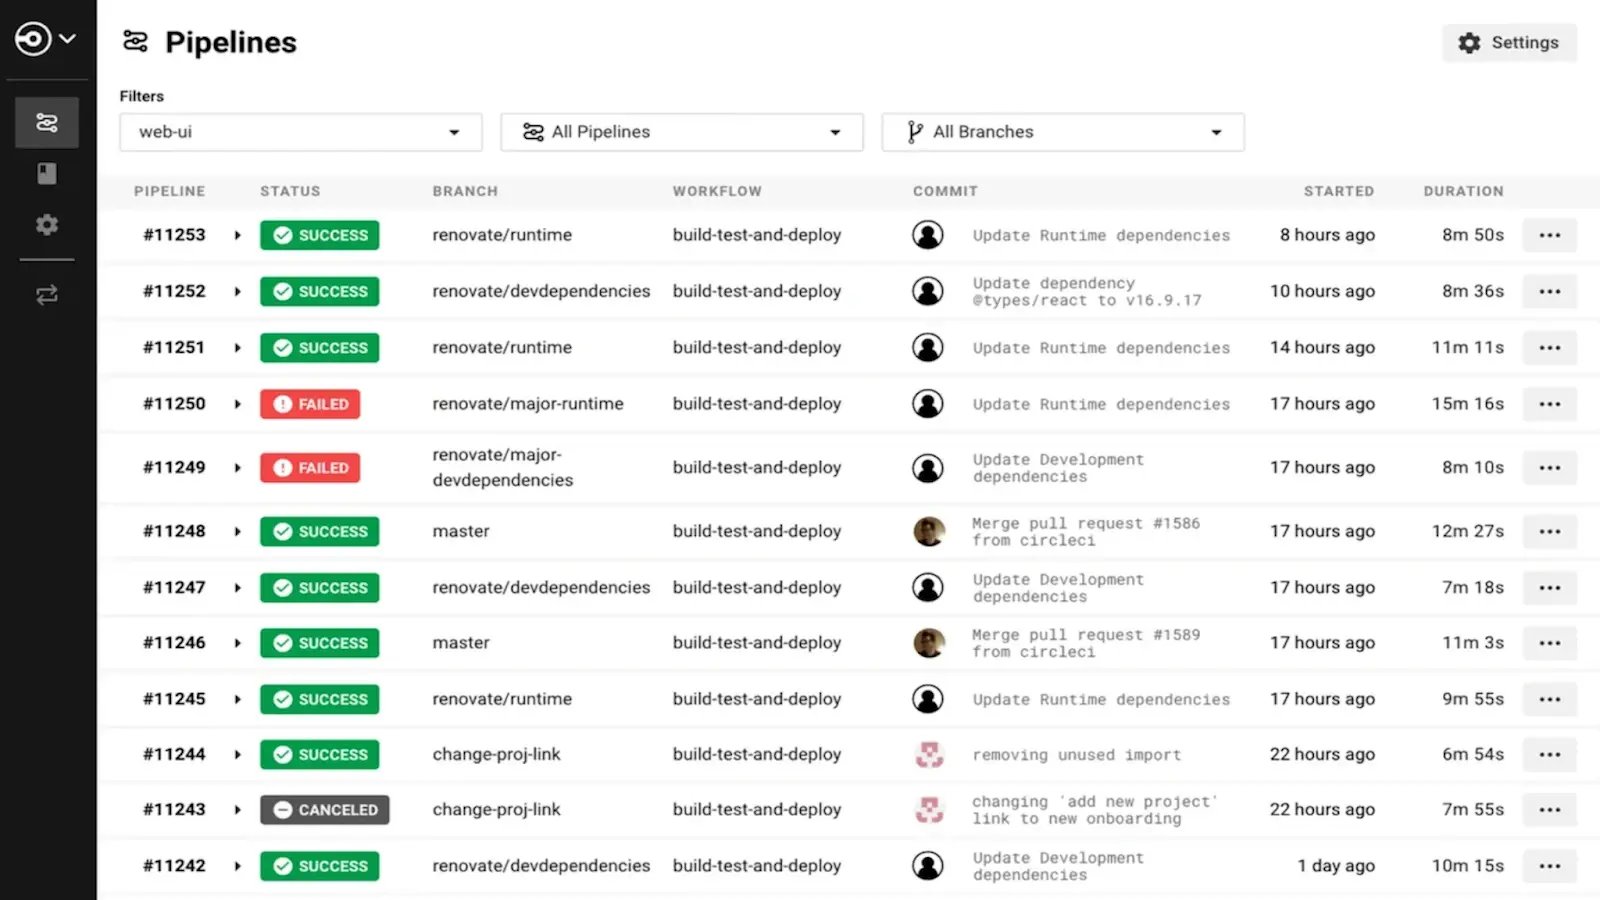Click the CANCELED badge on pipeline #11243
This screenshot has width=1600, height=900.
pos(324,810)
